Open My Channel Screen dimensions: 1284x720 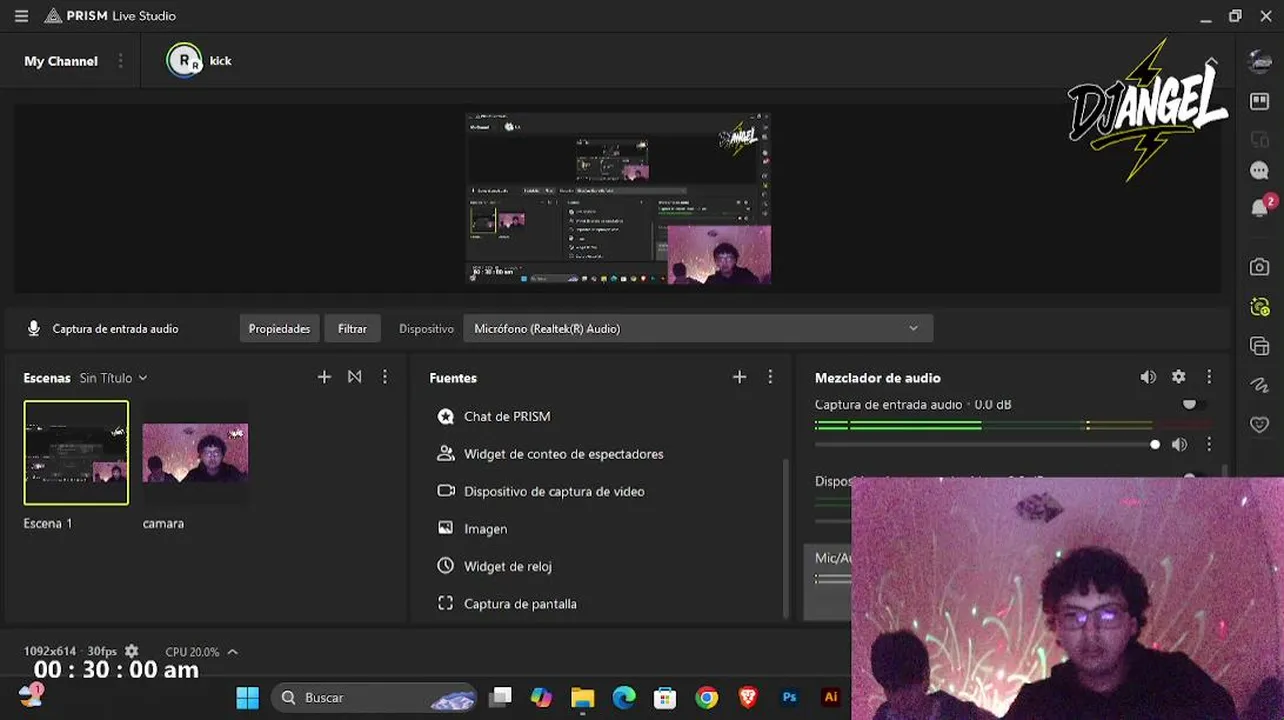tap(61, 61)
